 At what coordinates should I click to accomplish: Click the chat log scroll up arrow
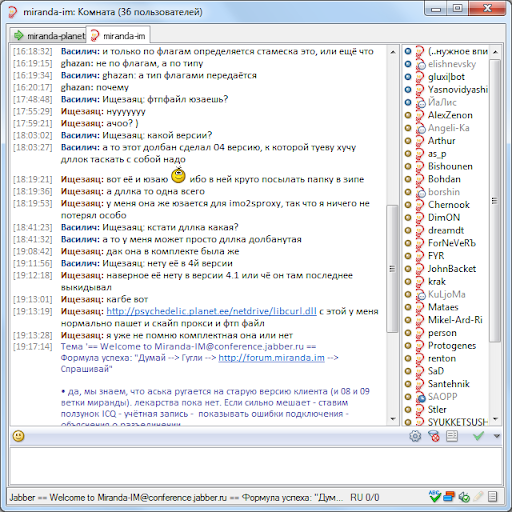(393, 52)
